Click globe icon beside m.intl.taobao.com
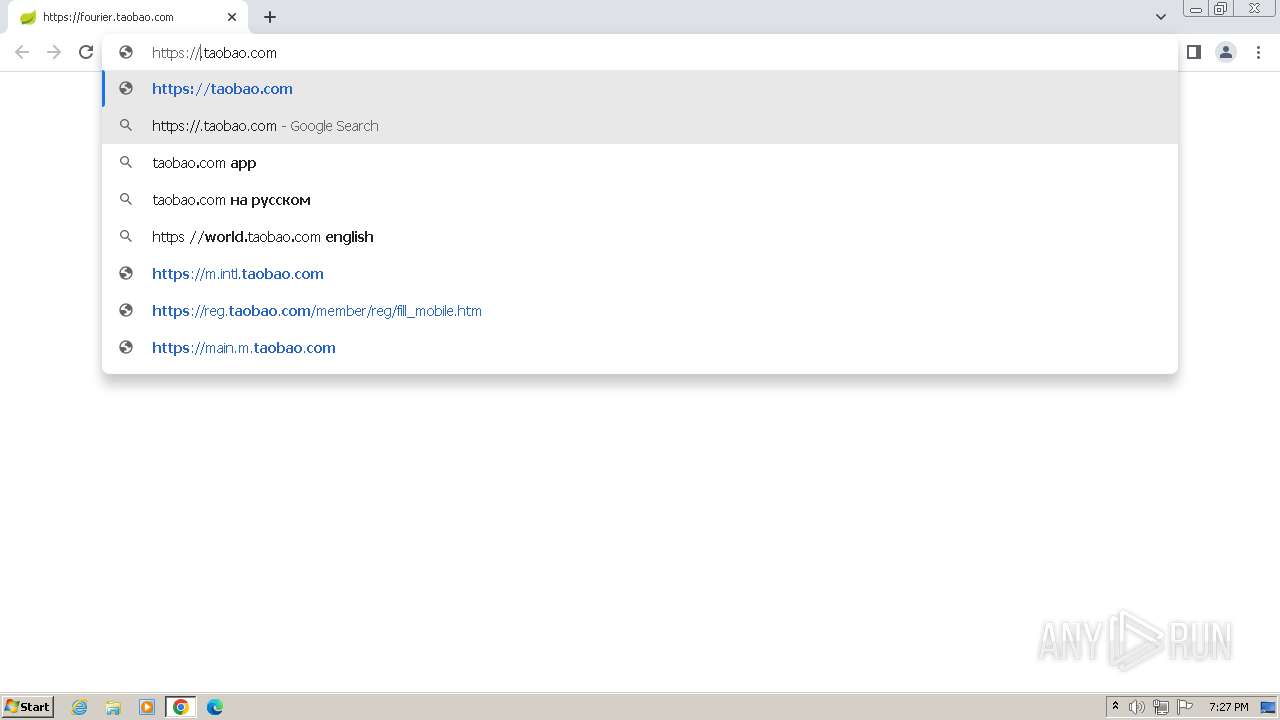This screenshot has height=720, width=1280. tap(126, 273)
